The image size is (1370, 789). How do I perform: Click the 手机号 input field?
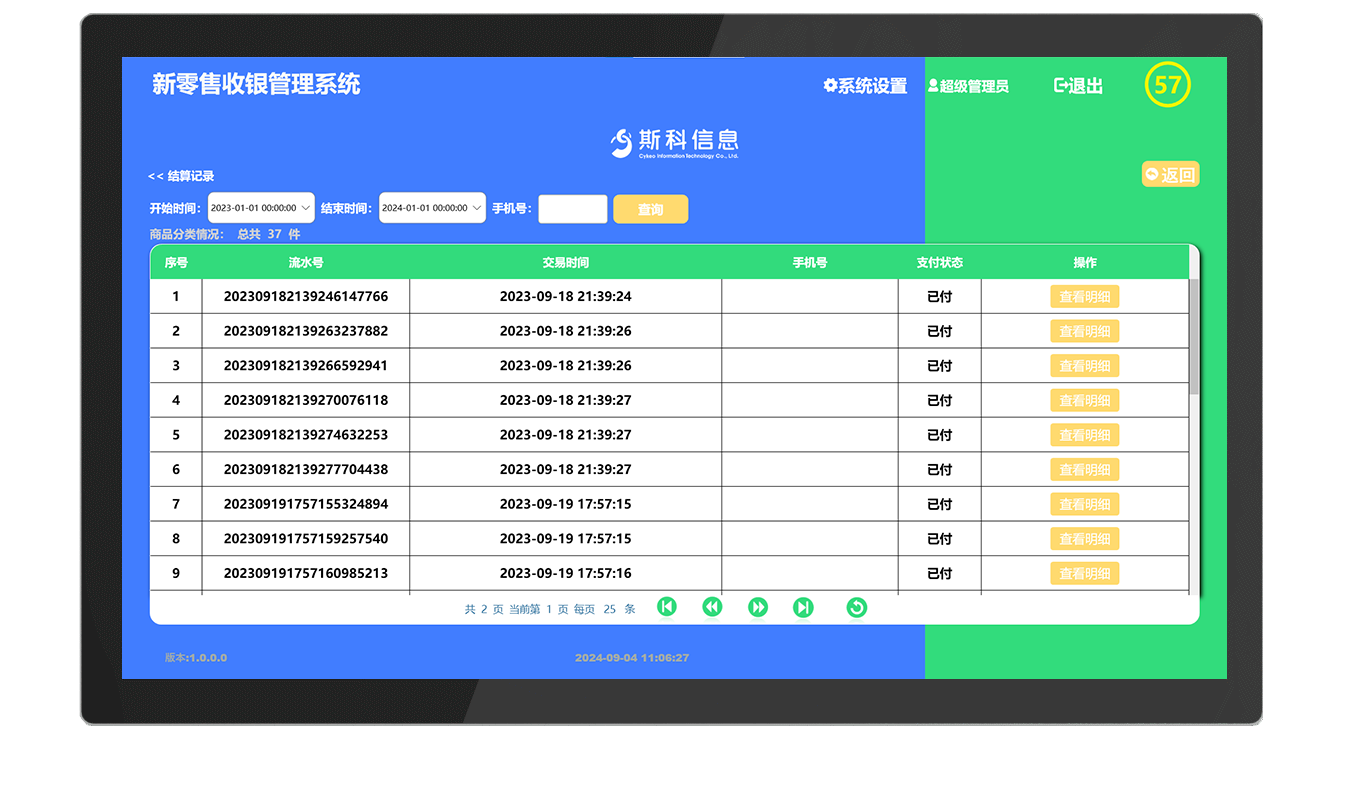(x=572, y=209)
